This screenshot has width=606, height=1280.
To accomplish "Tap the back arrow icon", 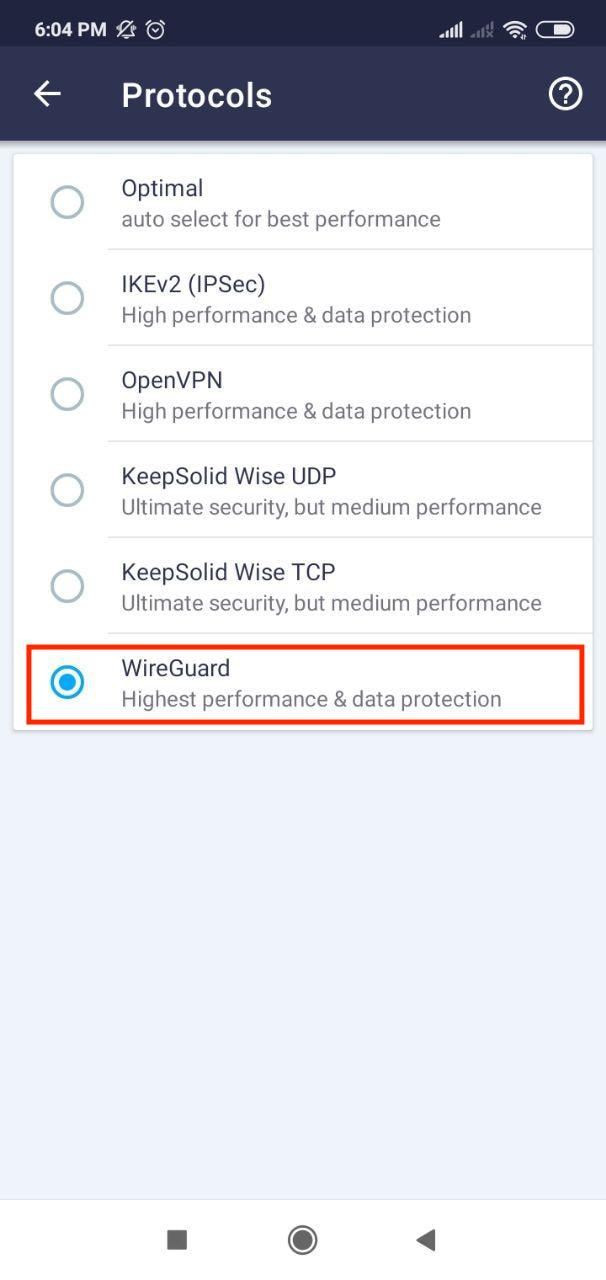I will click(47, 94).
